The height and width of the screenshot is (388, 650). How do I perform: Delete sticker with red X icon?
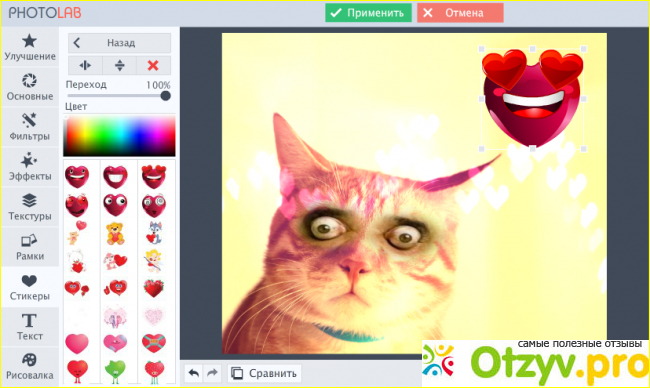point(153,65)
